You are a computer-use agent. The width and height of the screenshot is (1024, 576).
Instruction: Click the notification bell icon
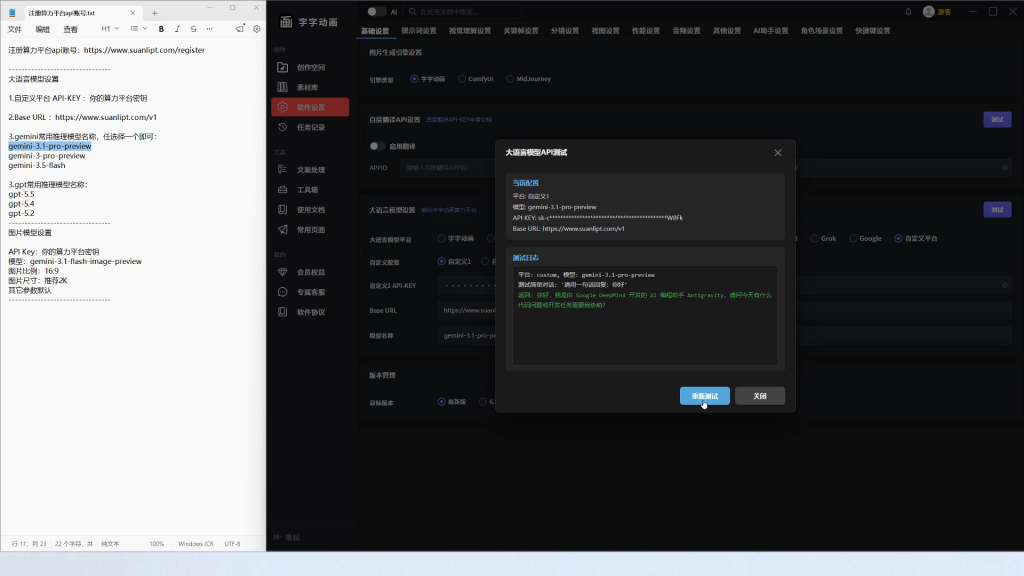[x=908, y=12]
